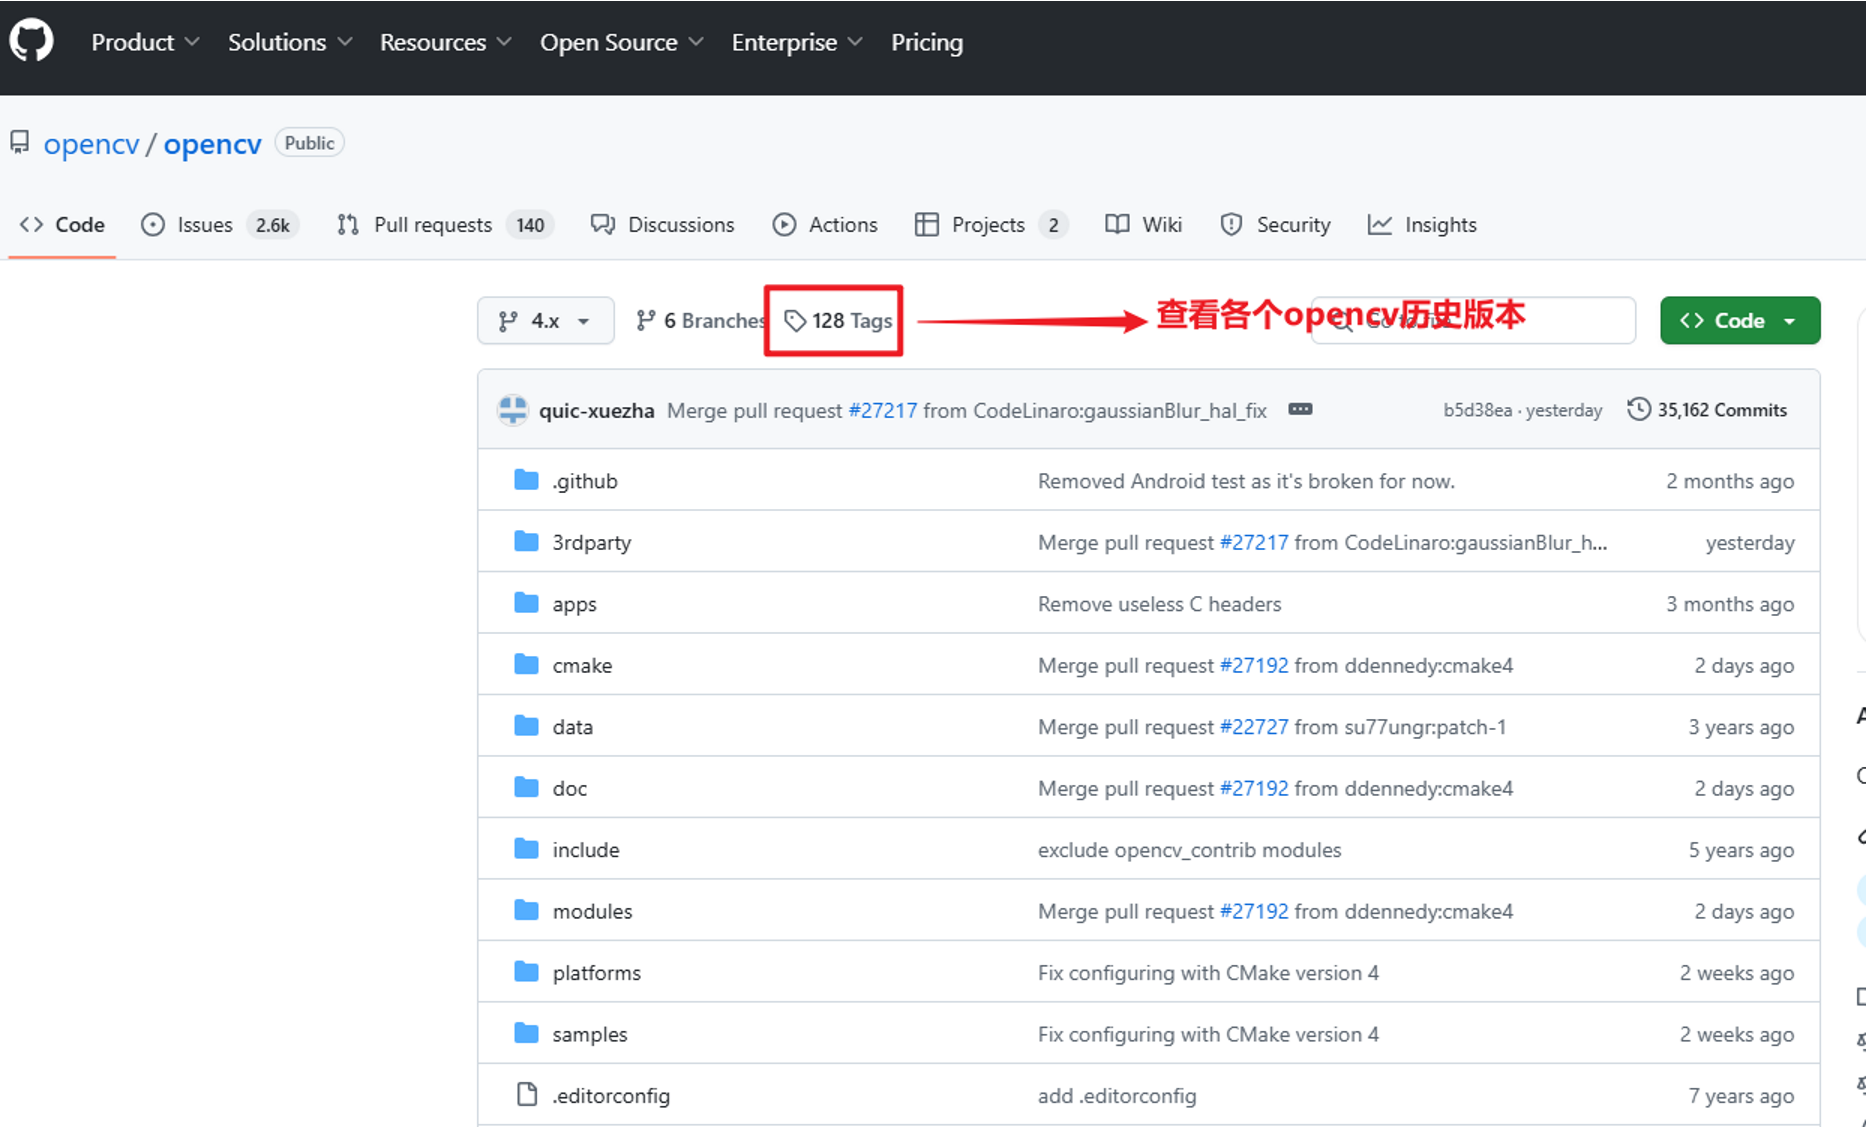View the 6 Branches list
This screenshot has height=1128, width=1866.
click(700, 321)
